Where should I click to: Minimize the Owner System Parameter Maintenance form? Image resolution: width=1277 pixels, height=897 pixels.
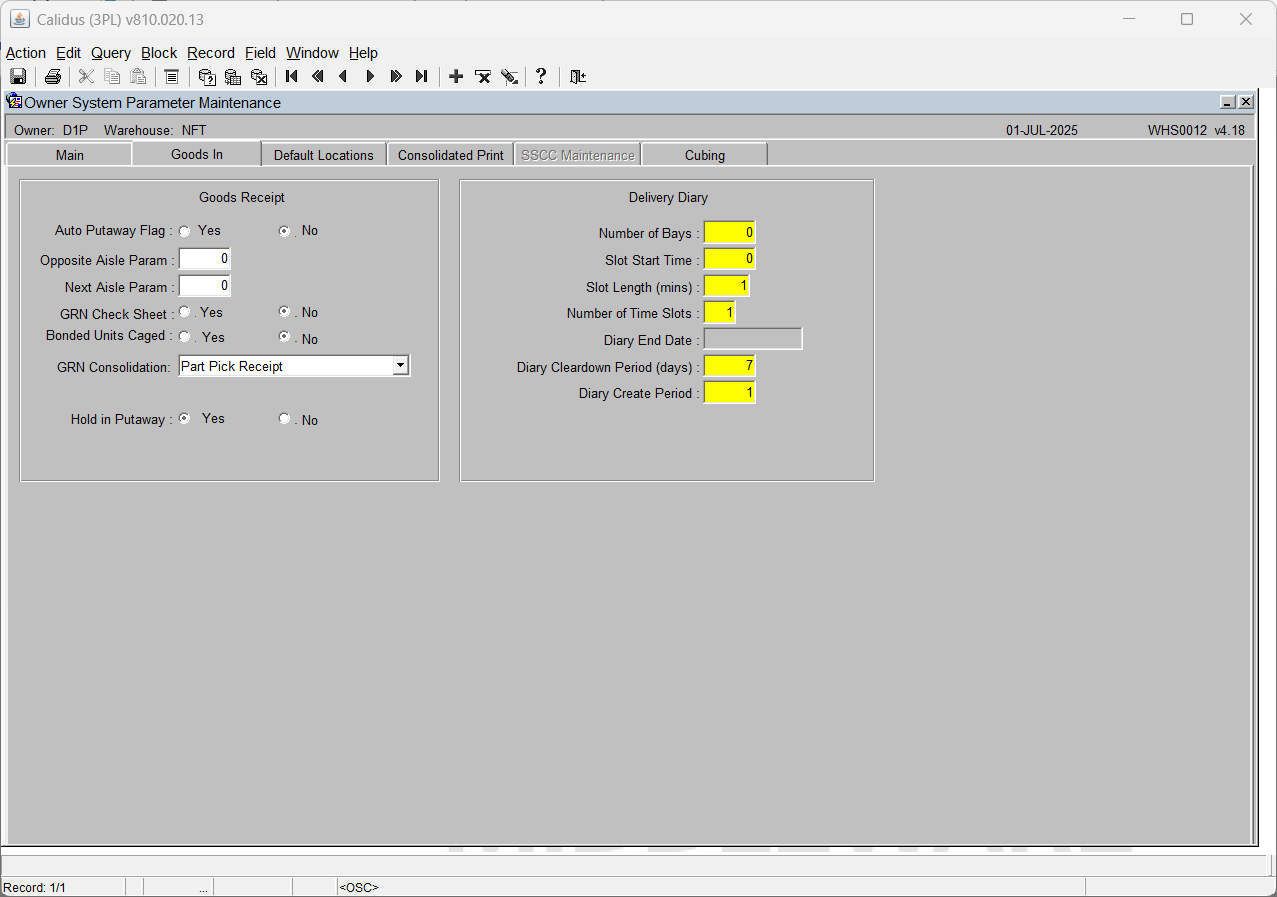tap(1228, 102)
